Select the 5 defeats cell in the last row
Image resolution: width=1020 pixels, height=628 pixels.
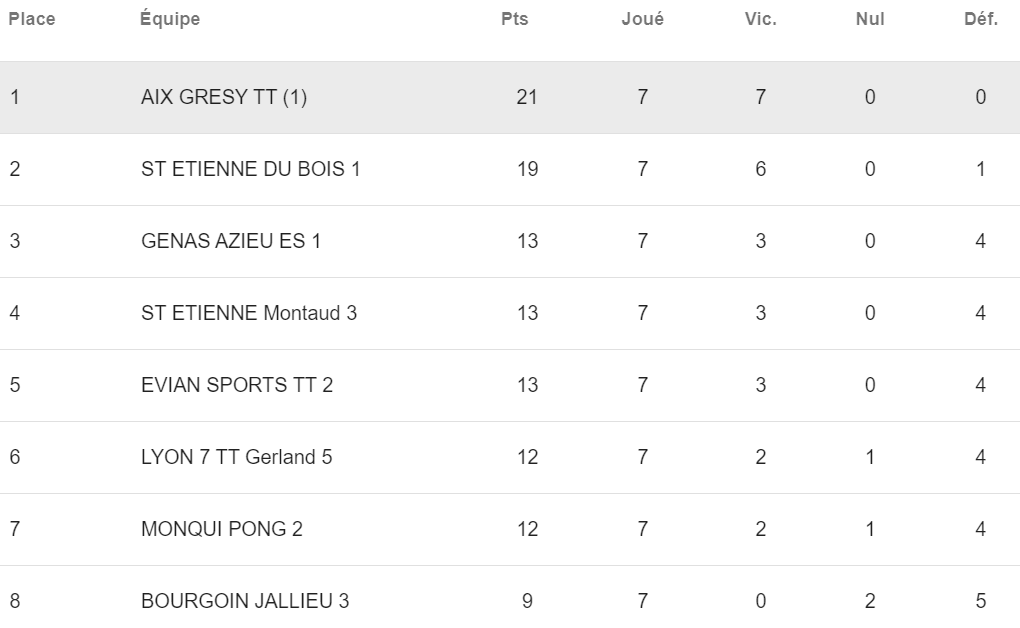pyautogui.click(x=981, y=601)
